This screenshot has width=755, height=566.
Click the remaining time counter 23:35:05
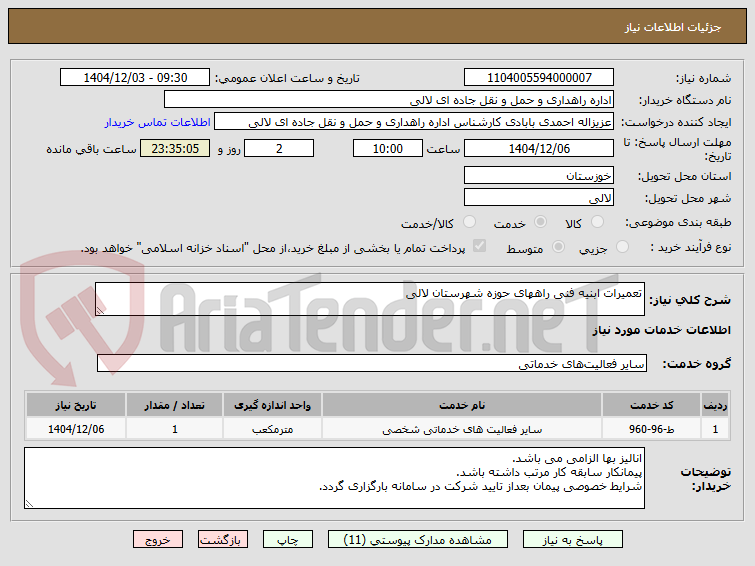[175, 148]
